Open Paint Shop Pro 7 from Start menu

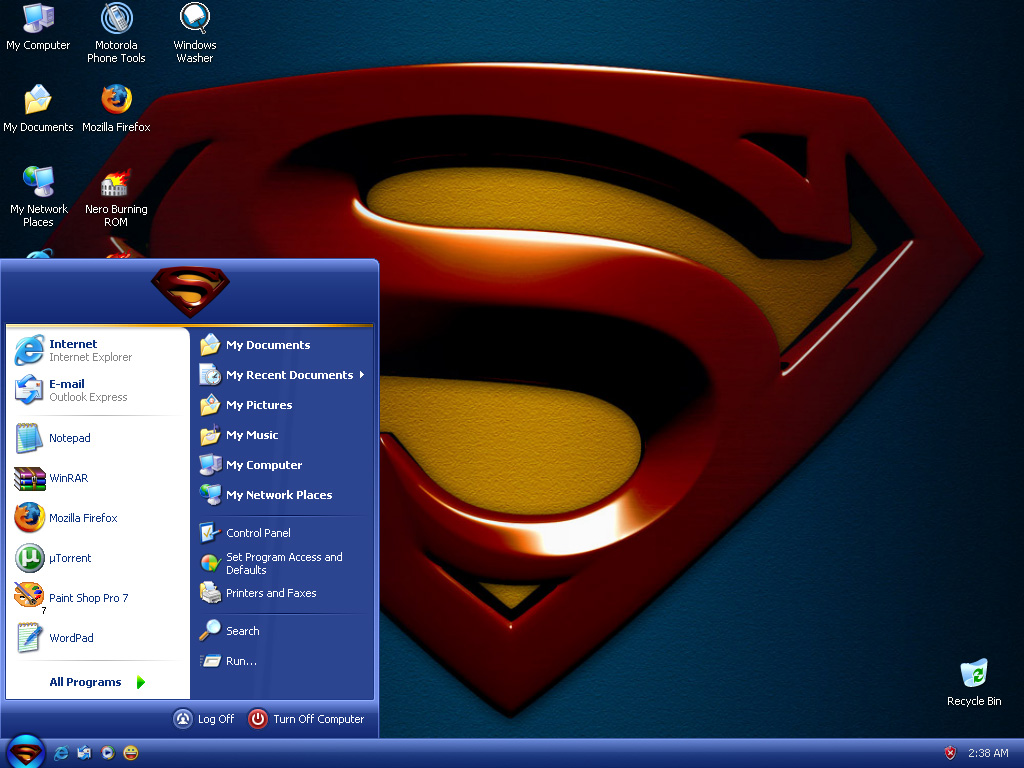pyautogui.click(x=88, y=598)
